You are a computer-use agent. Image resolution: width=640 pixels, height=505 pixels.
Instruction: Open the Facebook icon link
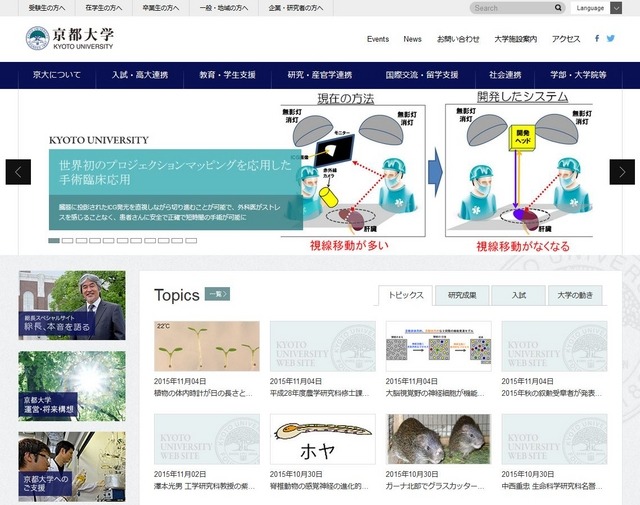(597, 38)
